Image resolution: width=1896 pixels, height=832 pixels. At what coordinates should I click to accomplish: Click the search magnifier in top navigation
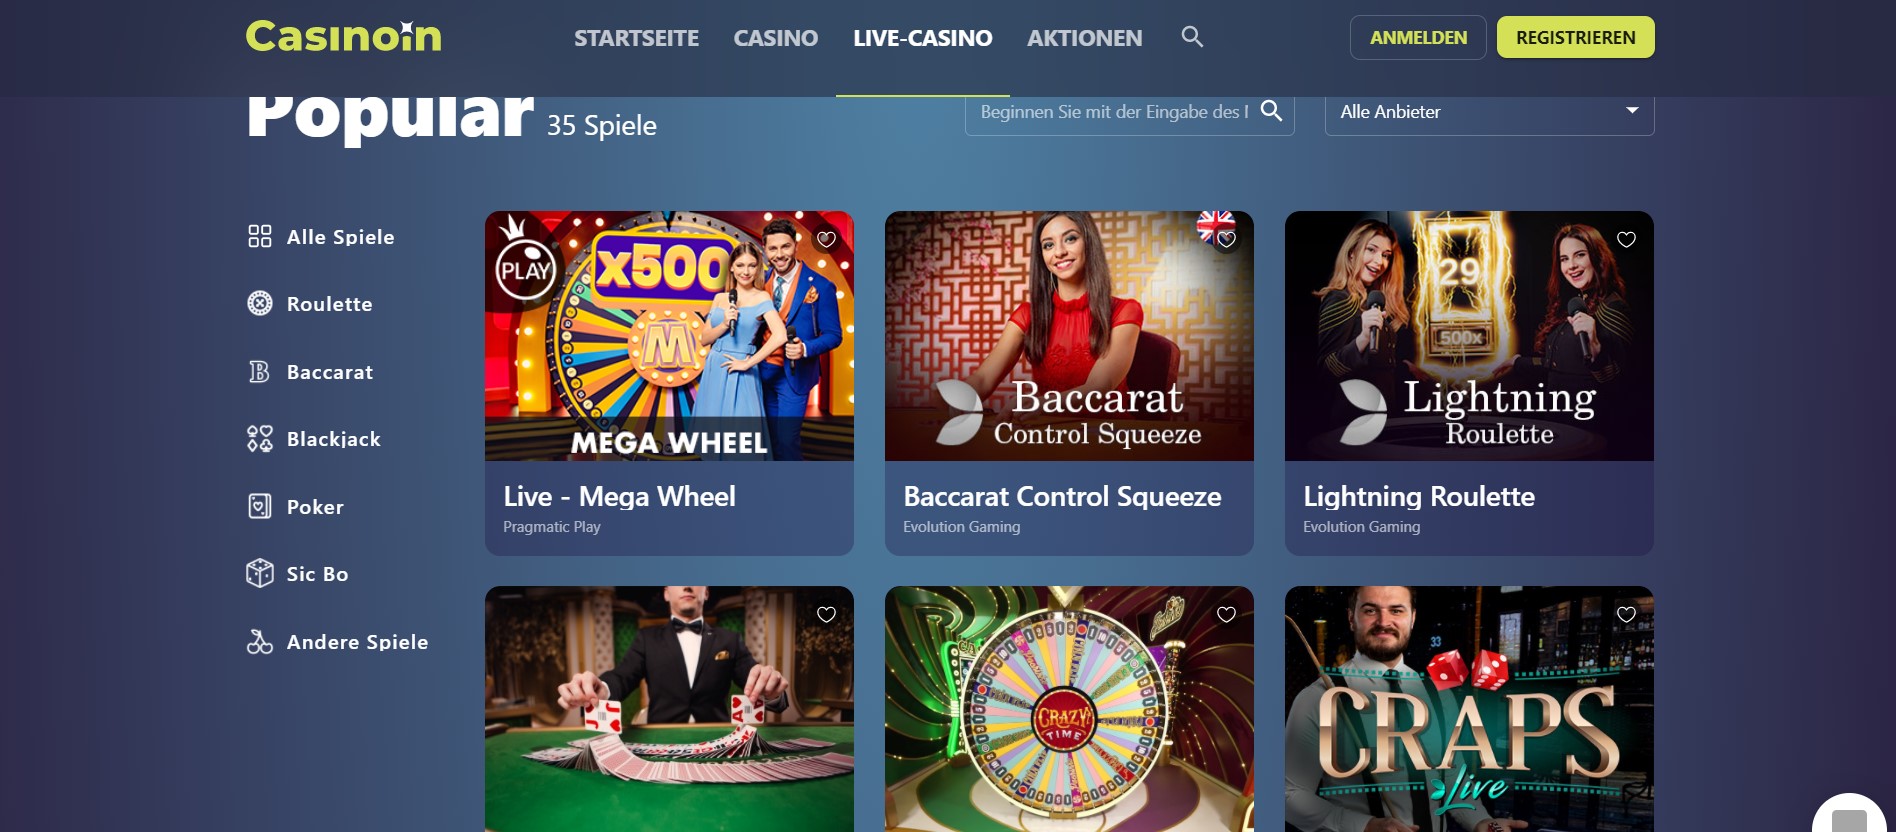[1192, 37]
